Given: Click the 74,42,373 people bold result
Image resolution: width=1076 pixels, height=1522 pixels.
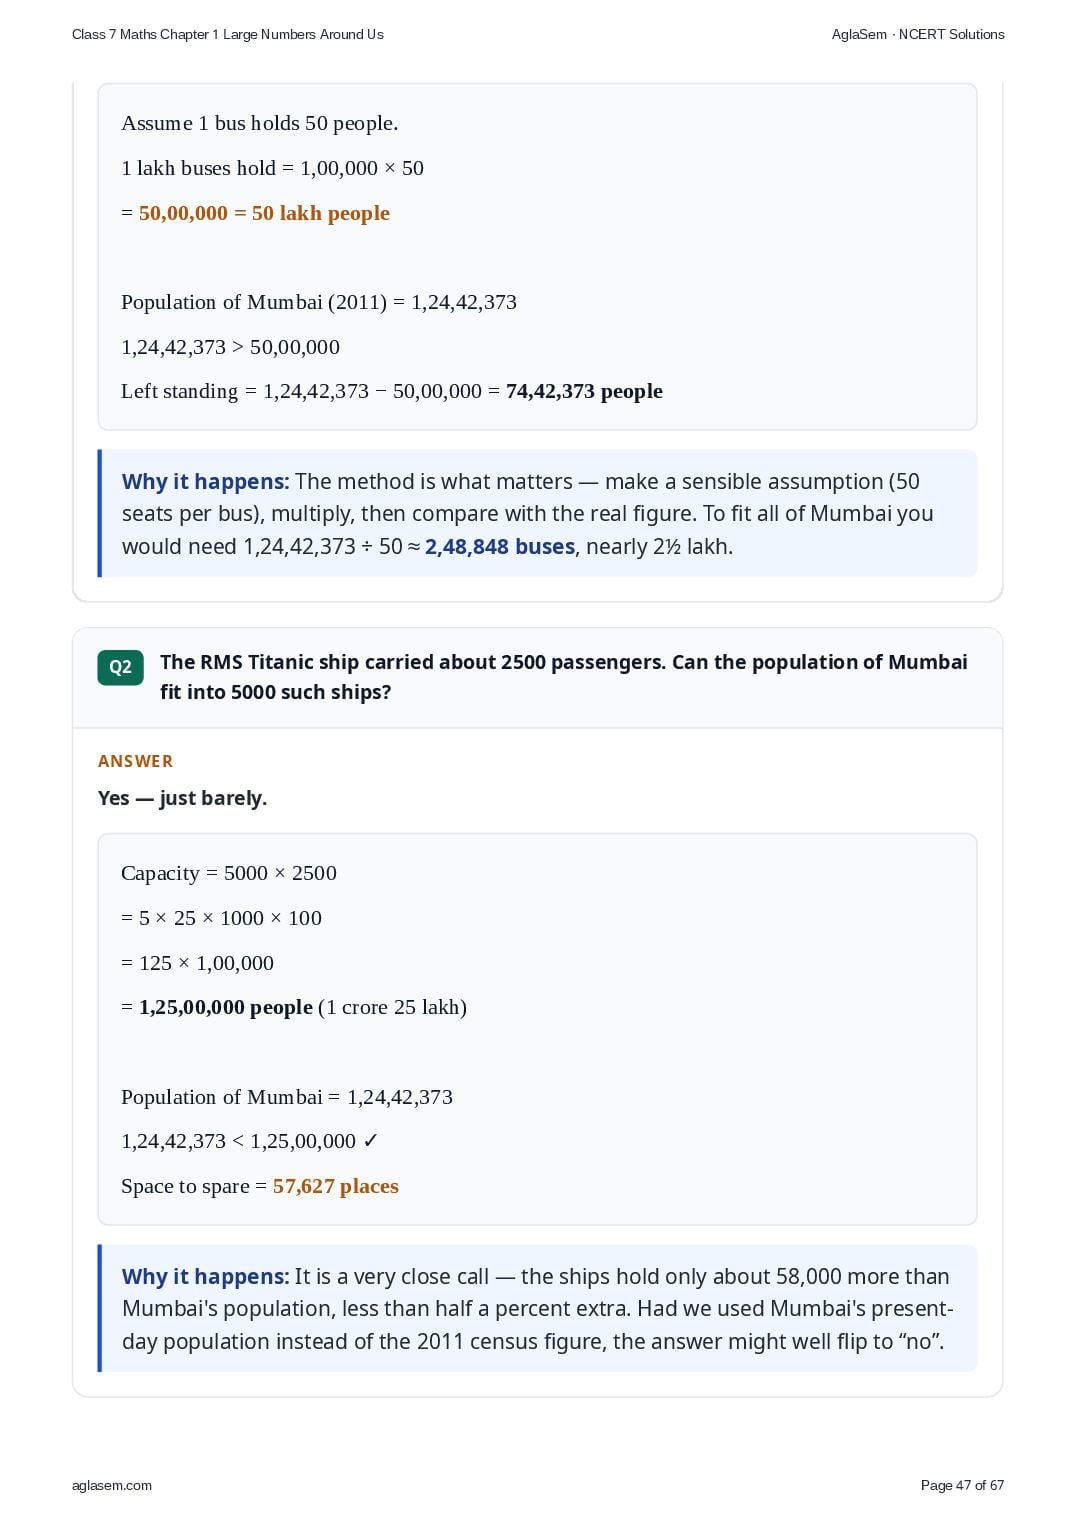Looking at the screenshot, I should pos(584,391).
